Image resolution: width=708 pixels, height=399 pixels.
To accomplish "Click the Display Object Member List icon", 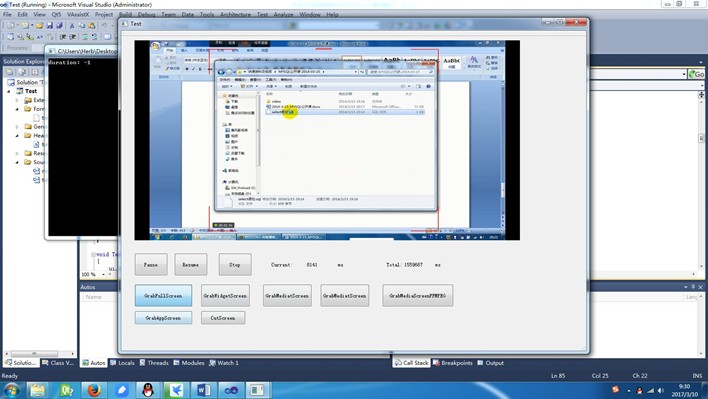I will (10, 37).
